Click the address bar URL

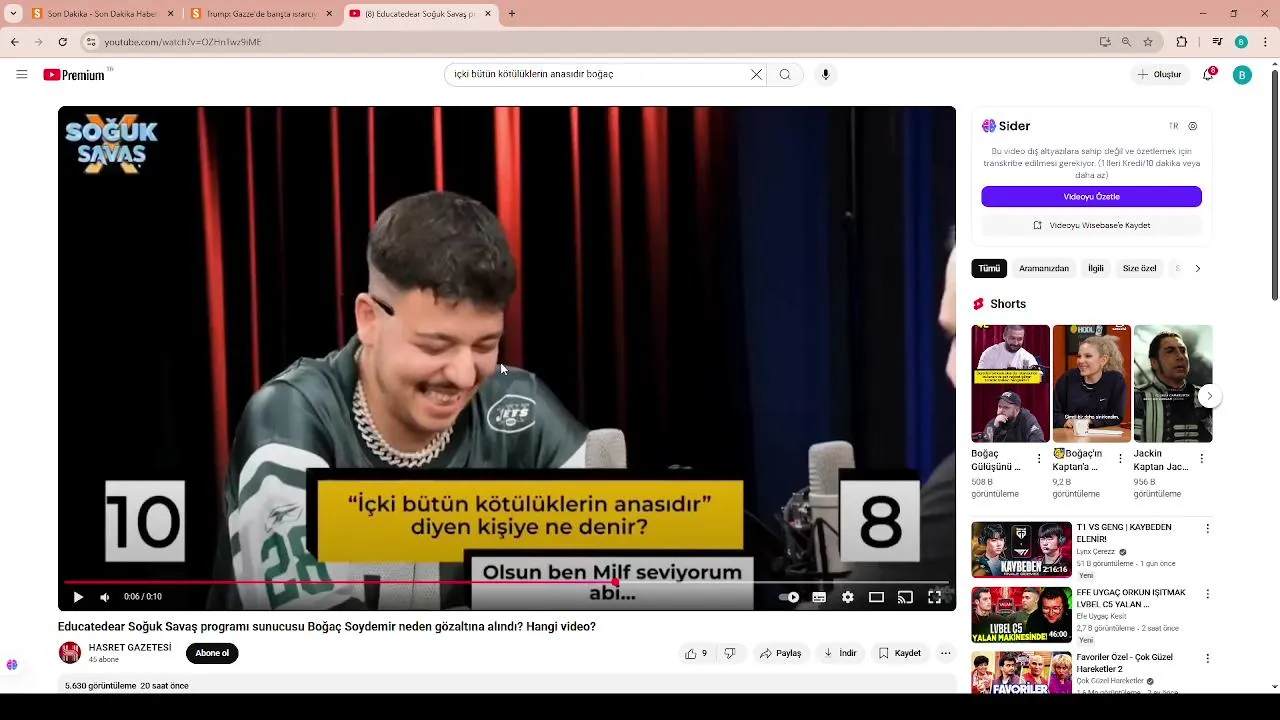[x=183, y=42]
